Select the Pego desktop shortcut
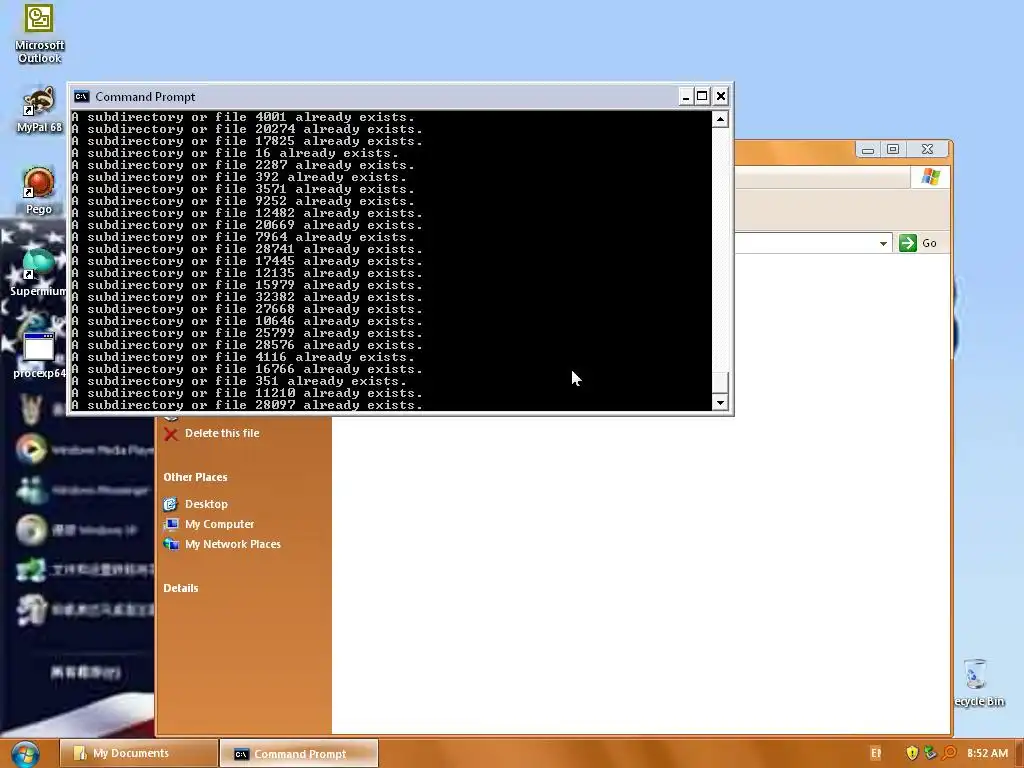 pyautogui.click(x=39, y=191)
